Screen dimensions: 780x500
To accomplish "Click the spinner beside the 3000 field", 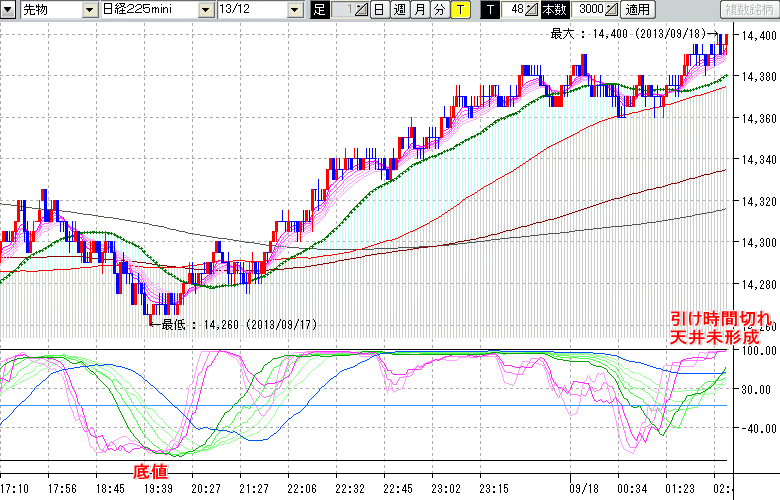I will [610, 10].
